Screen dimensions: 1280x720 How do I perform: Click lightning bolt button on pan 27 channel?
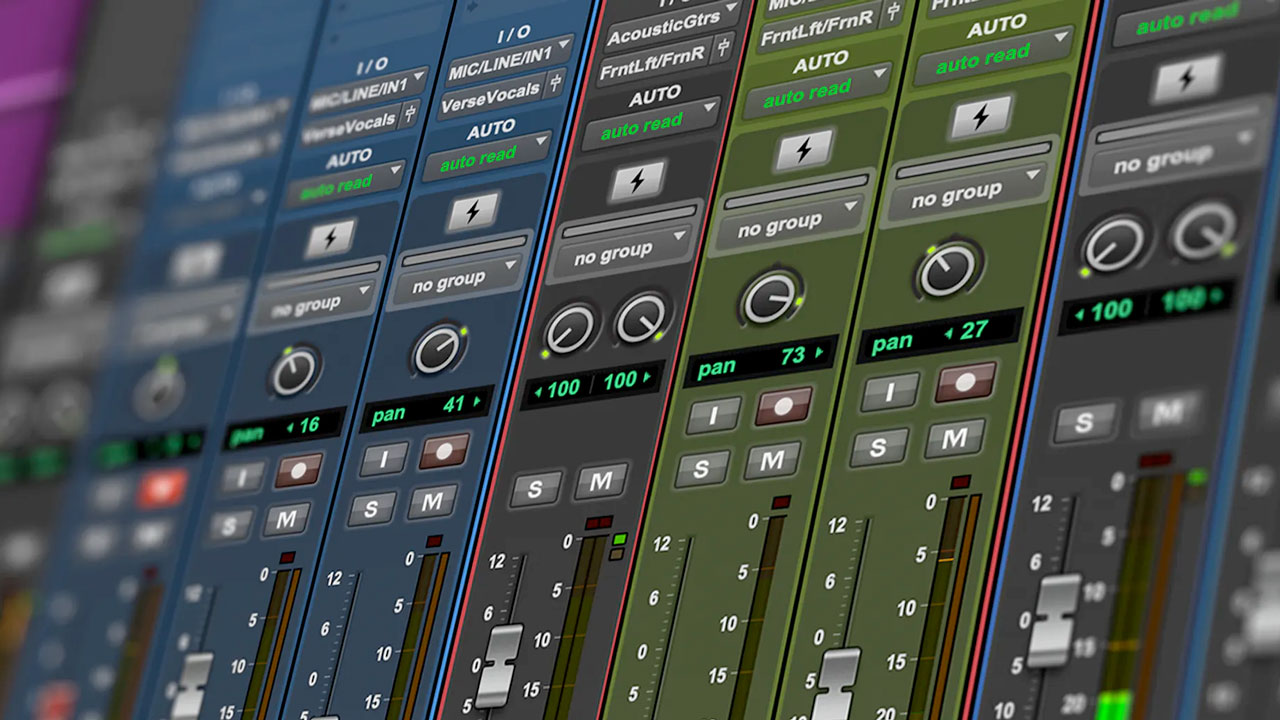point(981,118)
